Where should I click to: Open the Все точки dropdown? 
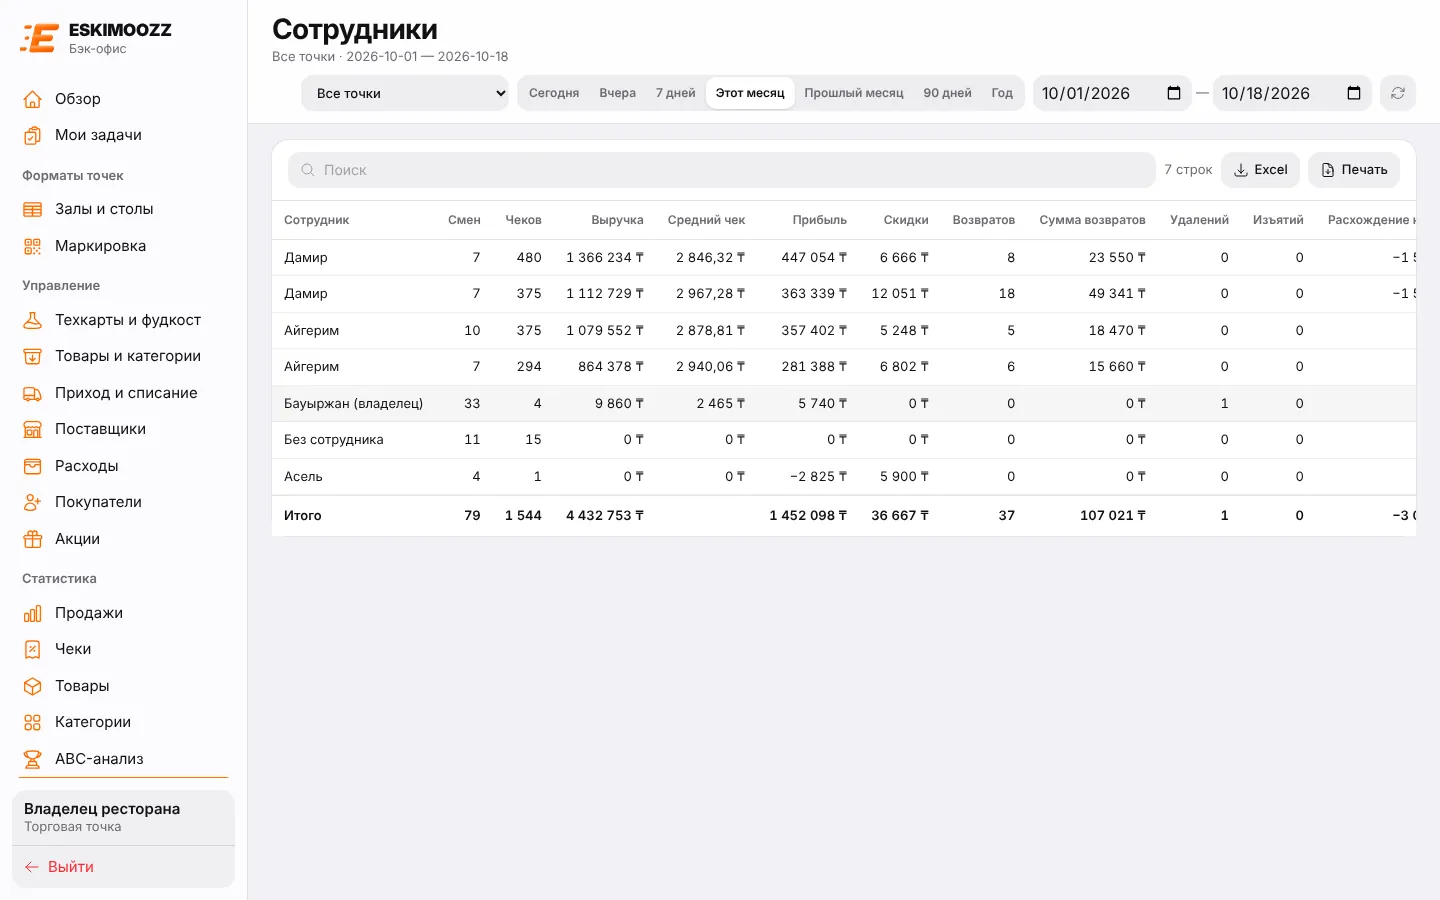[x=405, y=93]
